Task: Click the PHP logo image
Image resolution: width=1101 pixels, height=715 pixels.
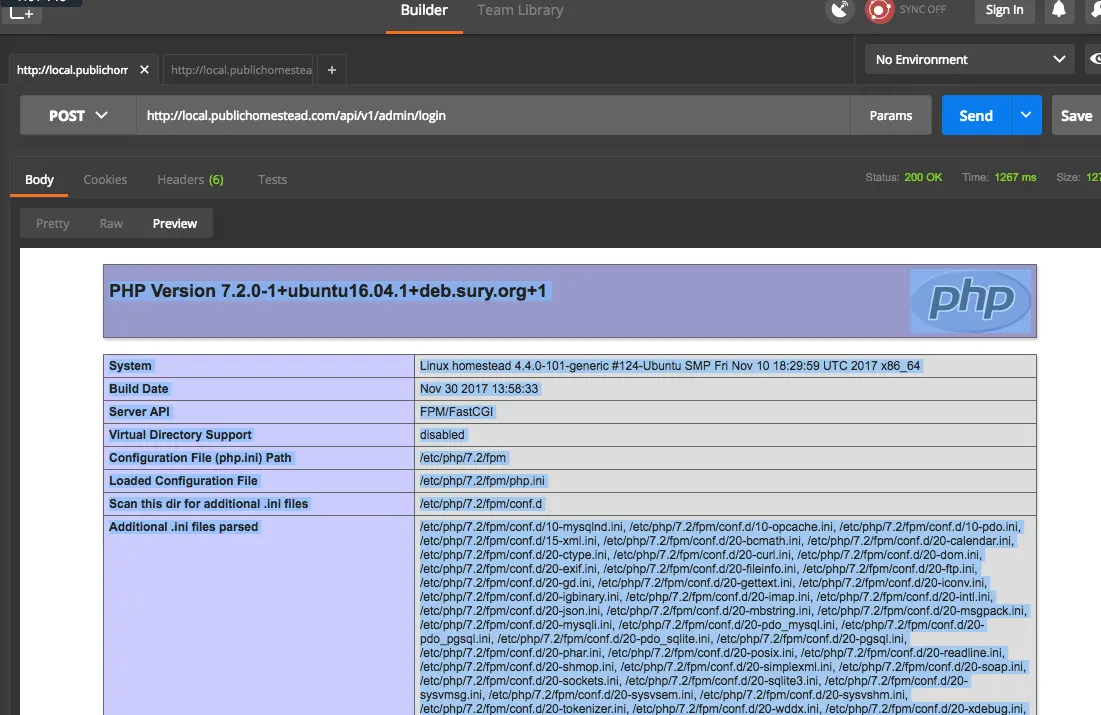Action: (x=970, y=301)
